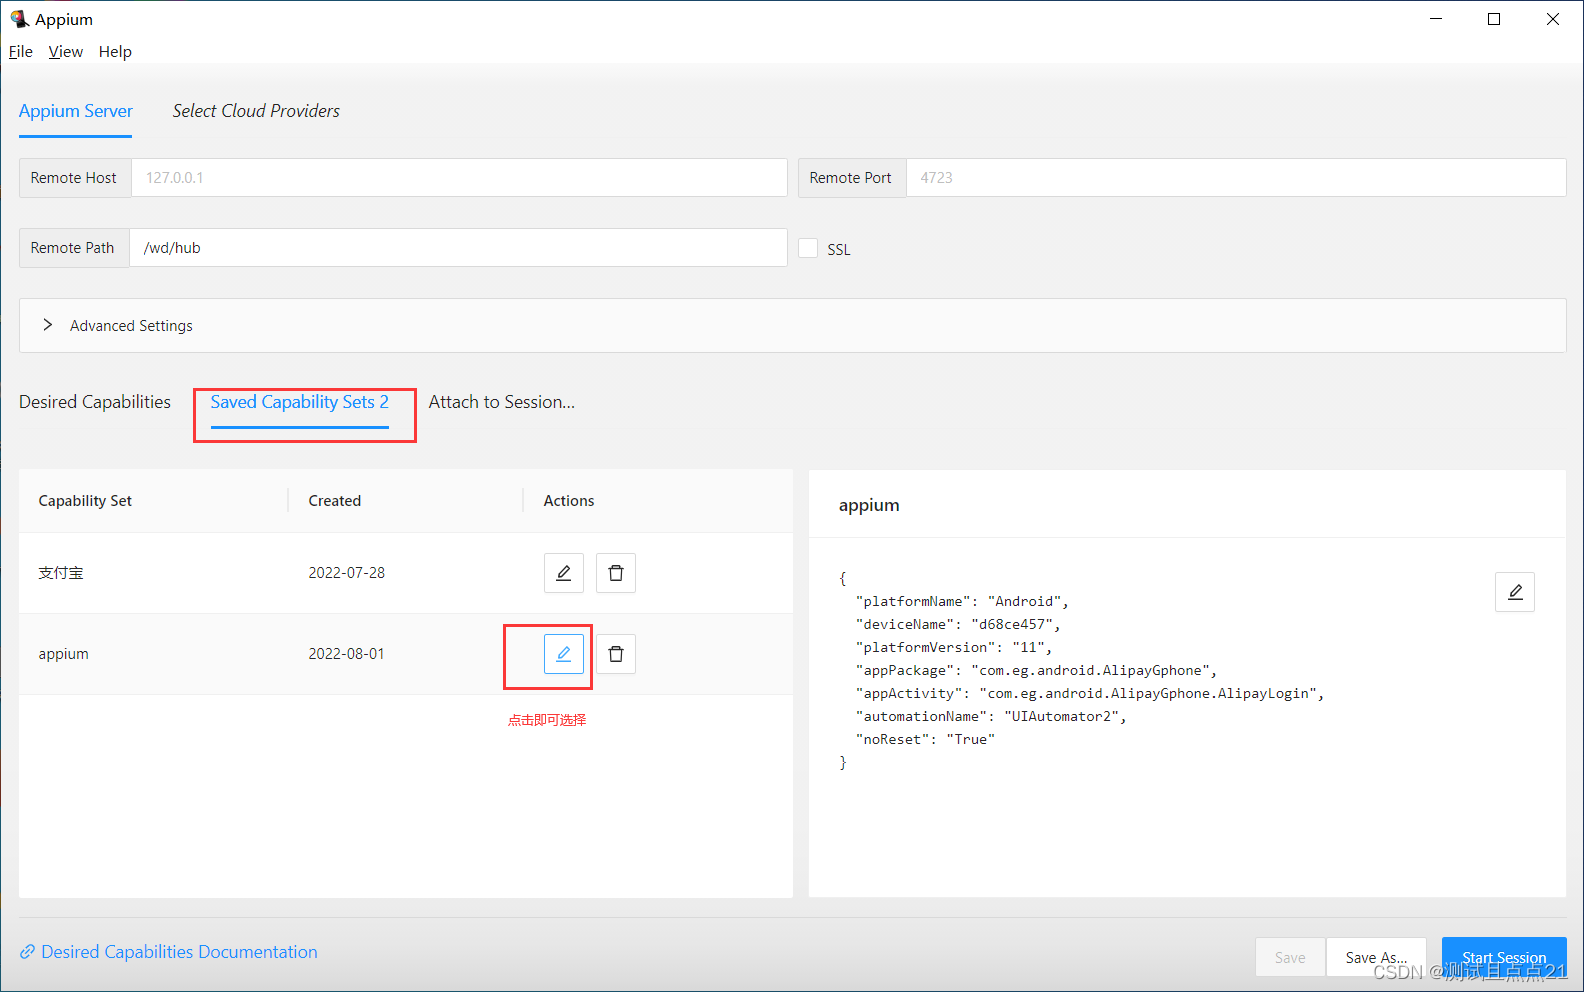Open Attach to Session tab

(x=502, y=402)
